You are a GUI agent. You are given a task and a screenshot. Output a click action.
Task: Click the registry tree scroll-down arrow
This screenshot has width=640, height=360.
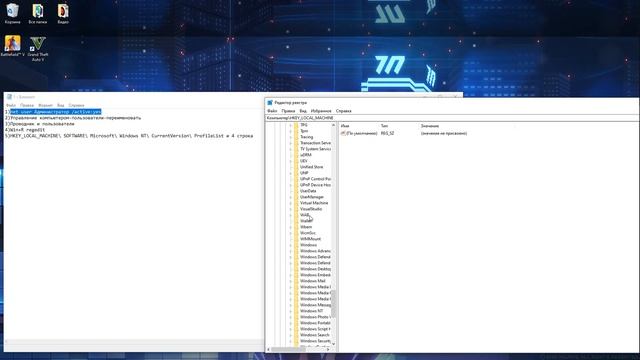(x=333, y=344)
